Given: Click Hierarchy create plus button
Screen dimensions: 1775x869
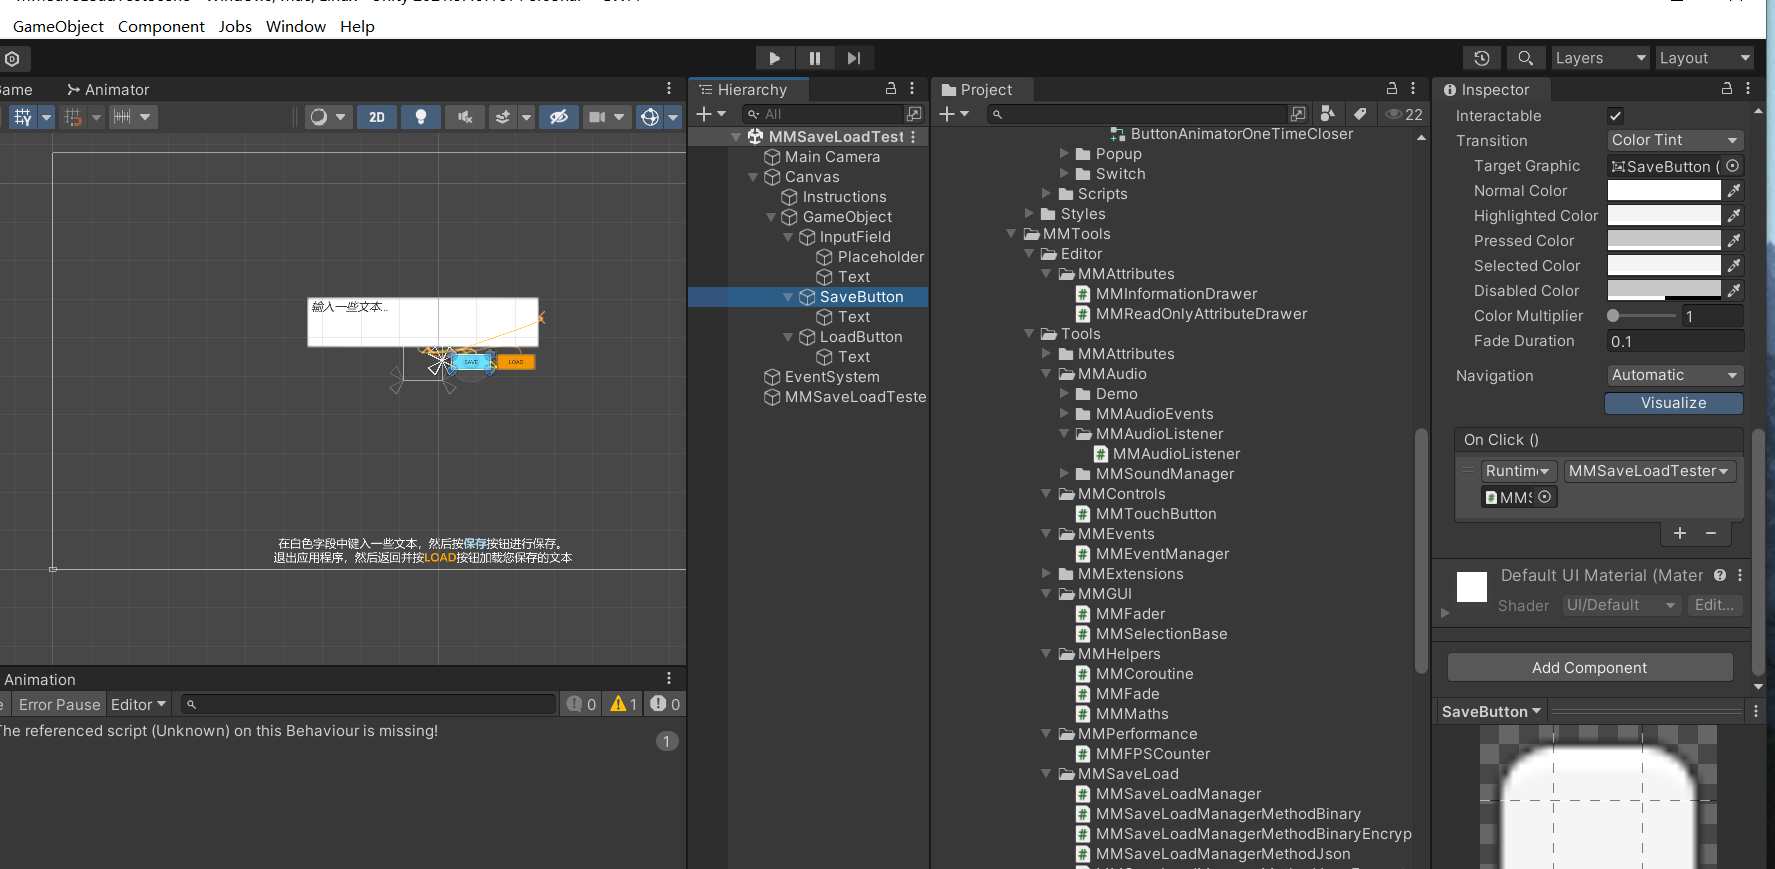Looking at the screenshot, I should click(x=710, y=114).
